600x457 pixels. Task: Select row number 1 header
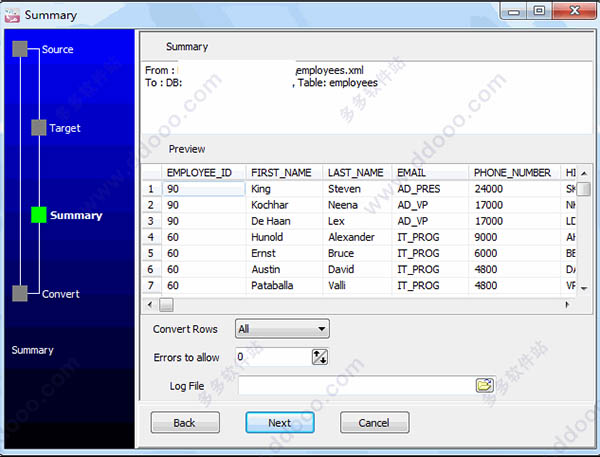[x=152, y=189]
